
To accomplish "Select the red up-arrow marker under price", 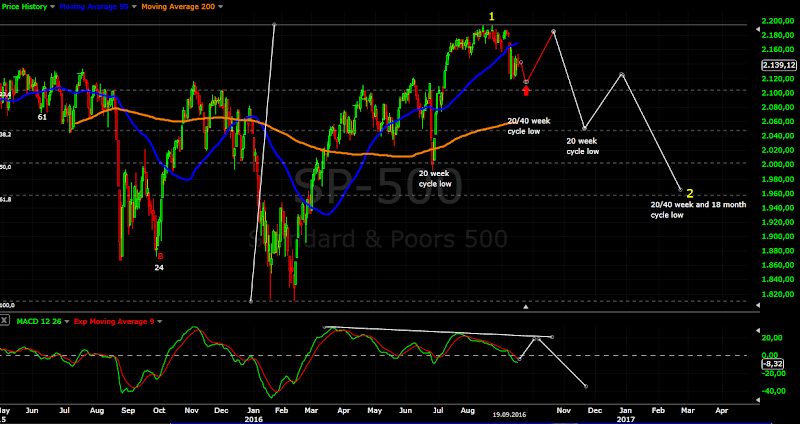I will coord(527,90).
